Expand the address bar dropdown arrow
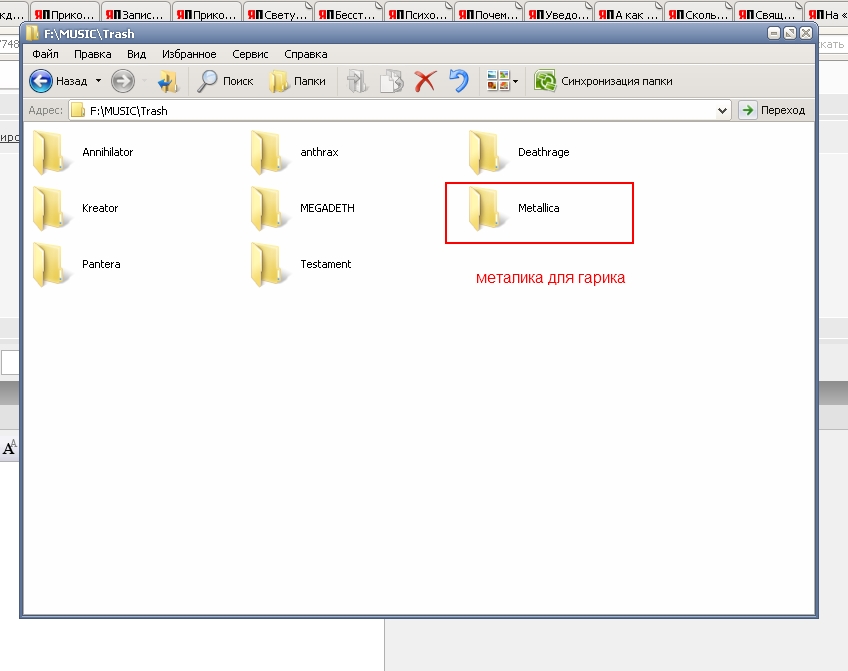This screenshot has height=671, width=848. tap(722, 111)
